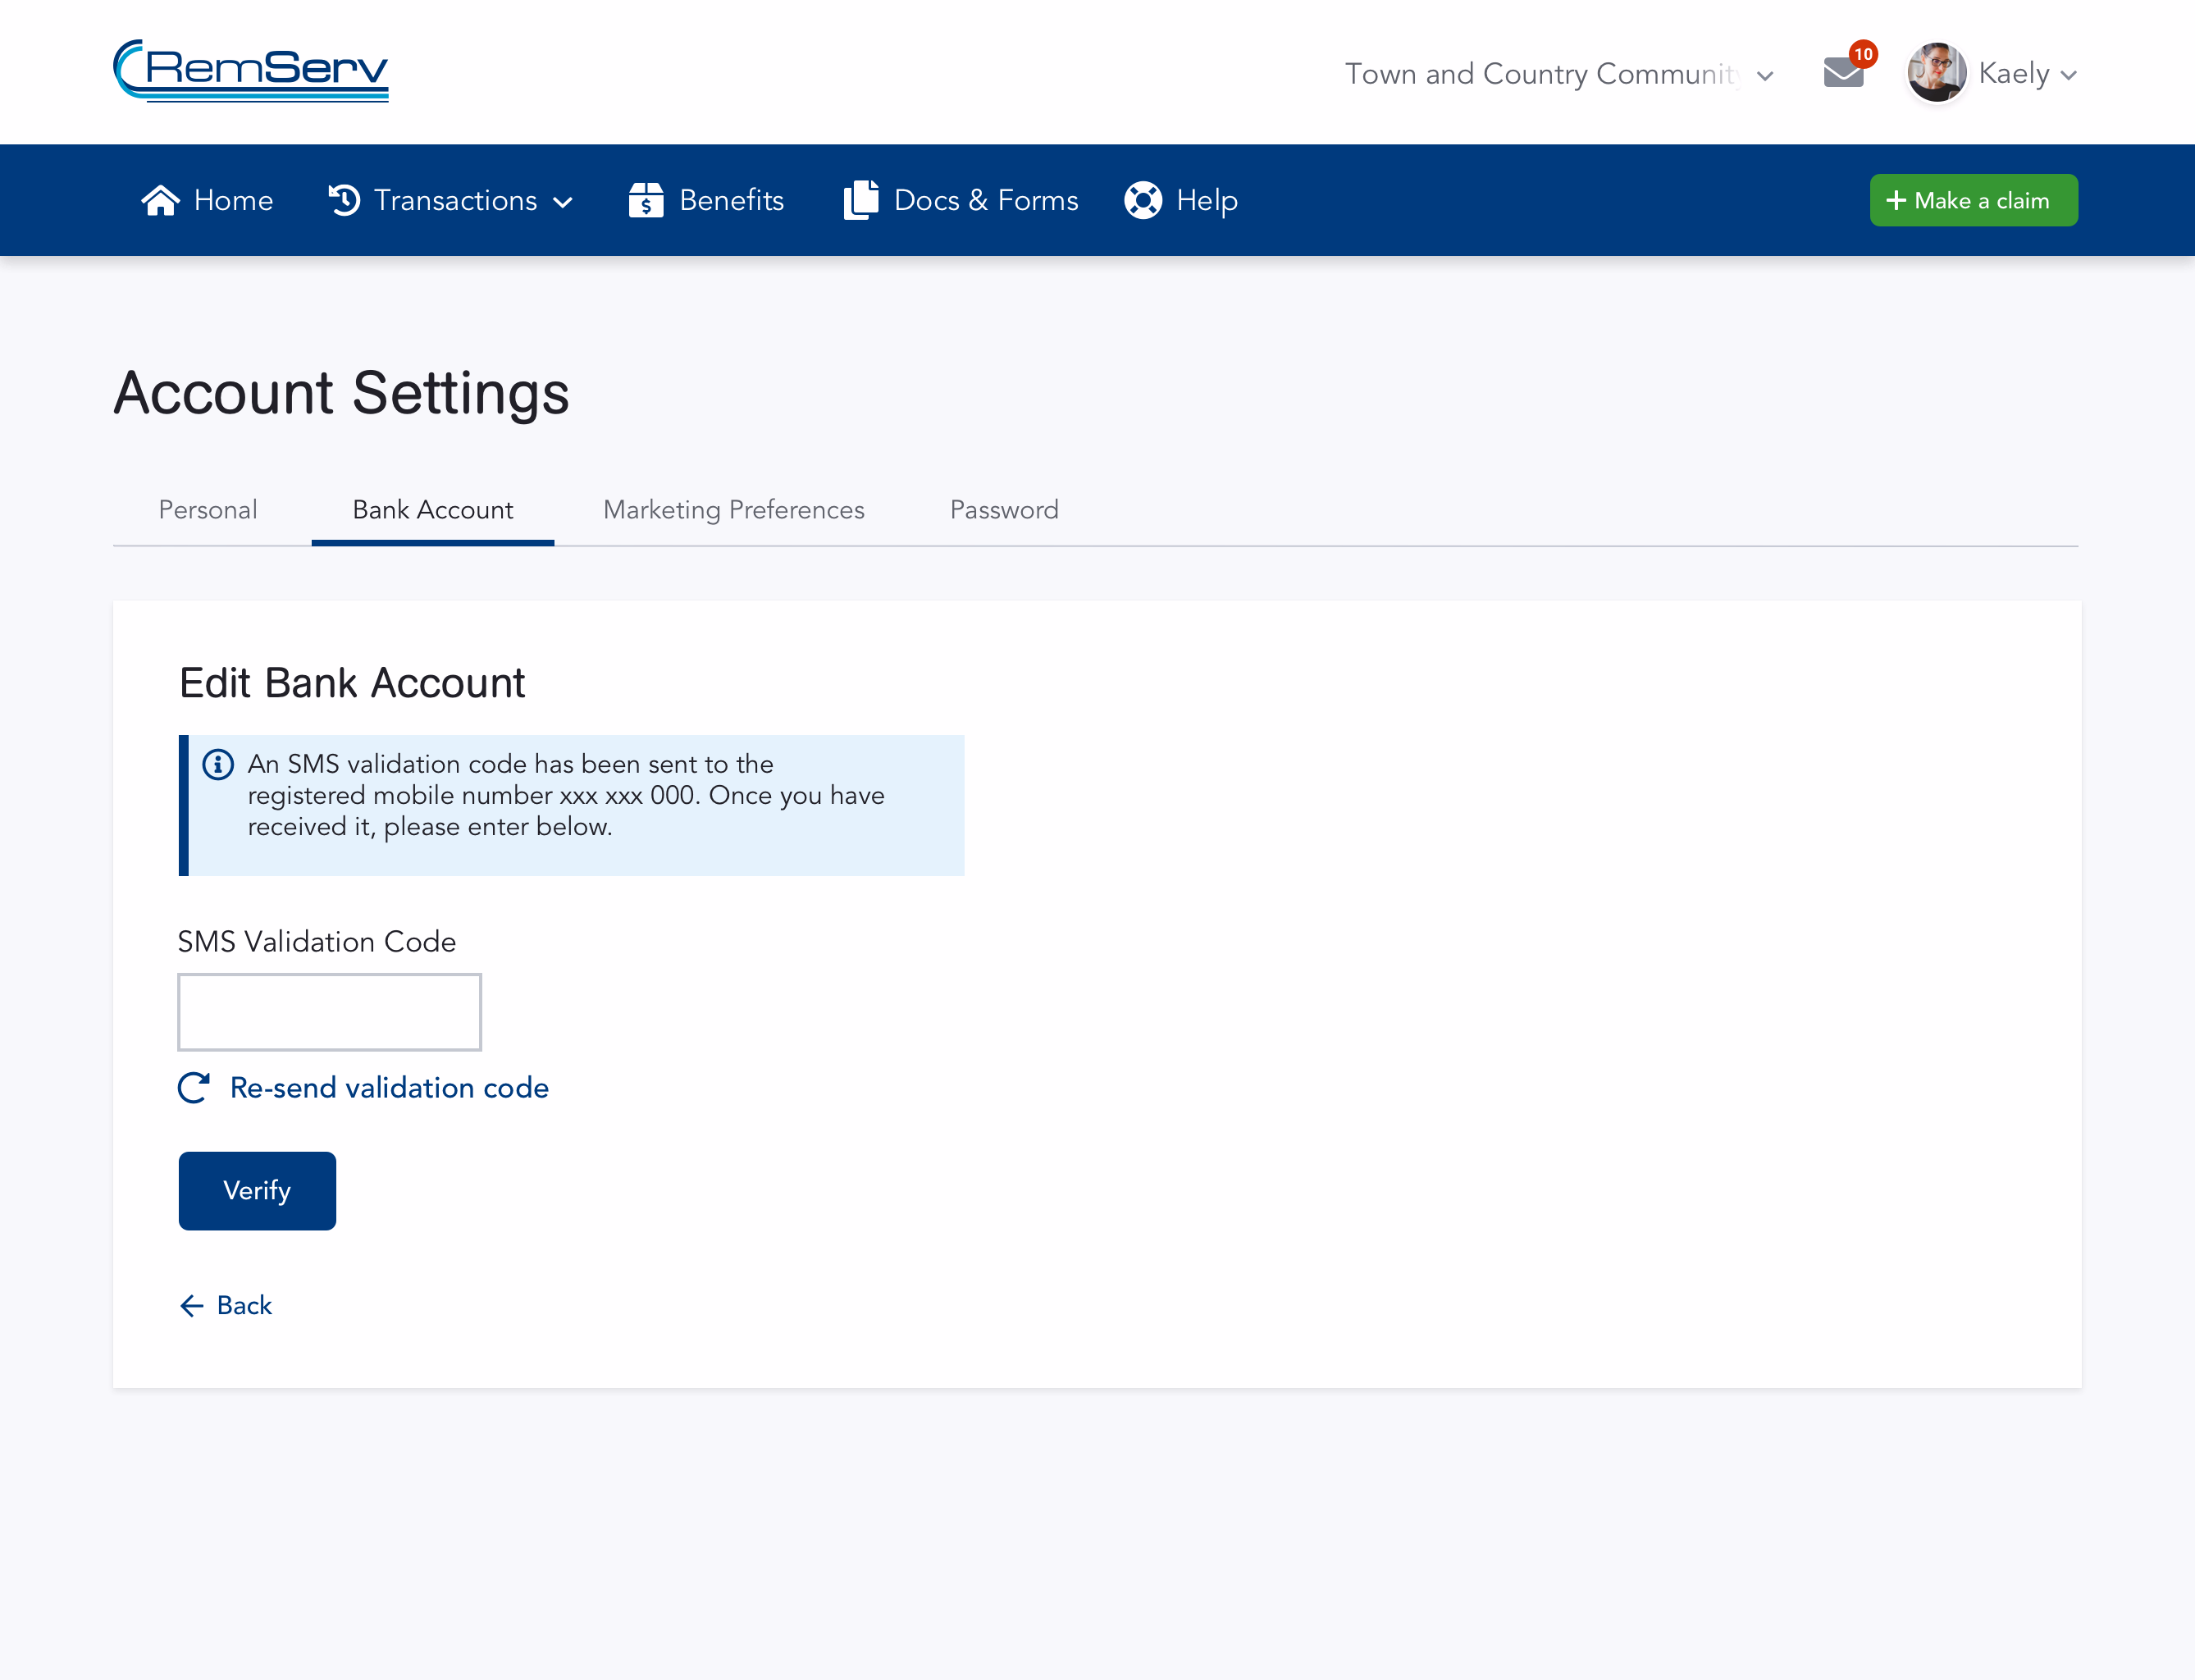Switch to the Personal tab
Image resolution: width=2195 pixels, height=1680 pixels.
pos(207,510)
